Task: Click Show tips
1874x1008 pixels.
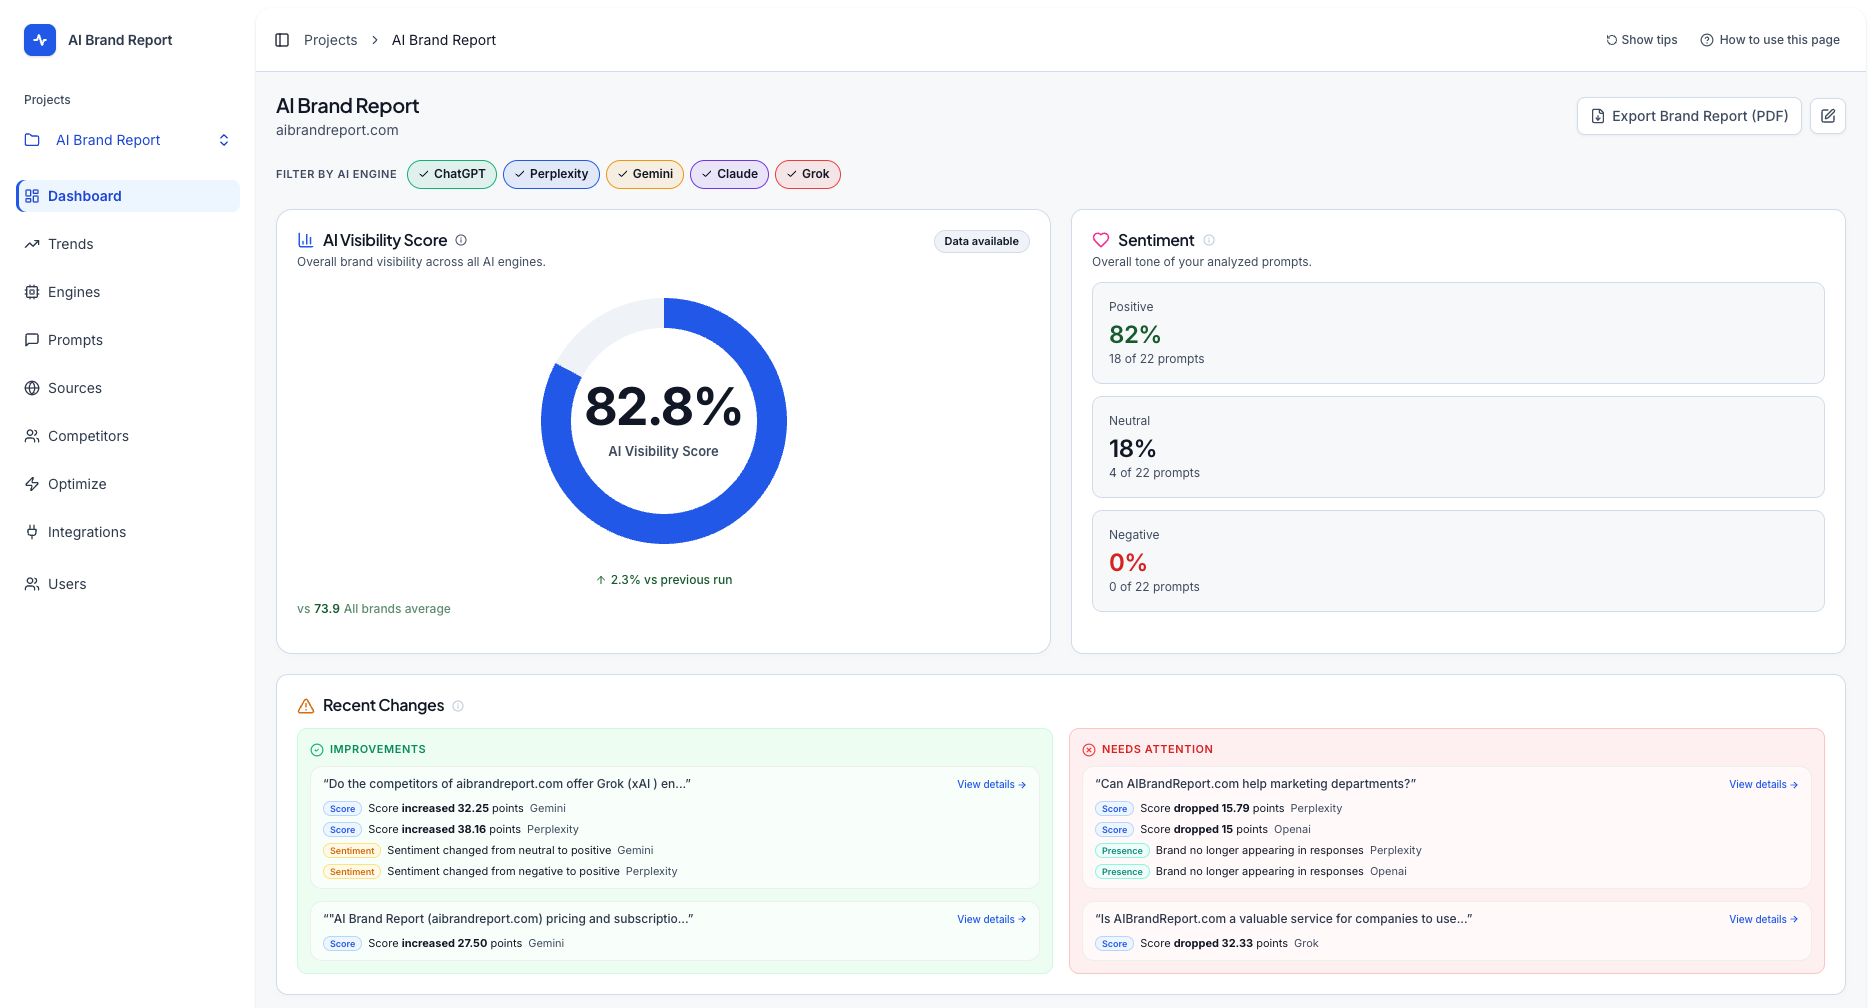Action: (x=1642, y=40)
